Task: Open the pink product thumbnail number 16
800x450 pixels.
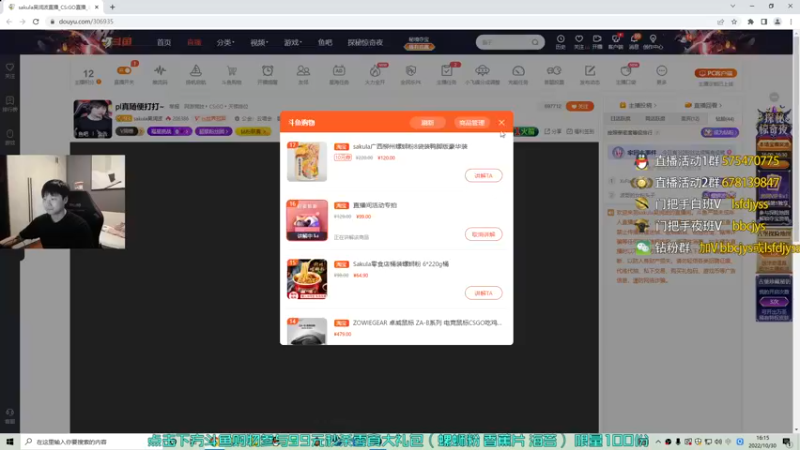Action: [x=307, y=220]
